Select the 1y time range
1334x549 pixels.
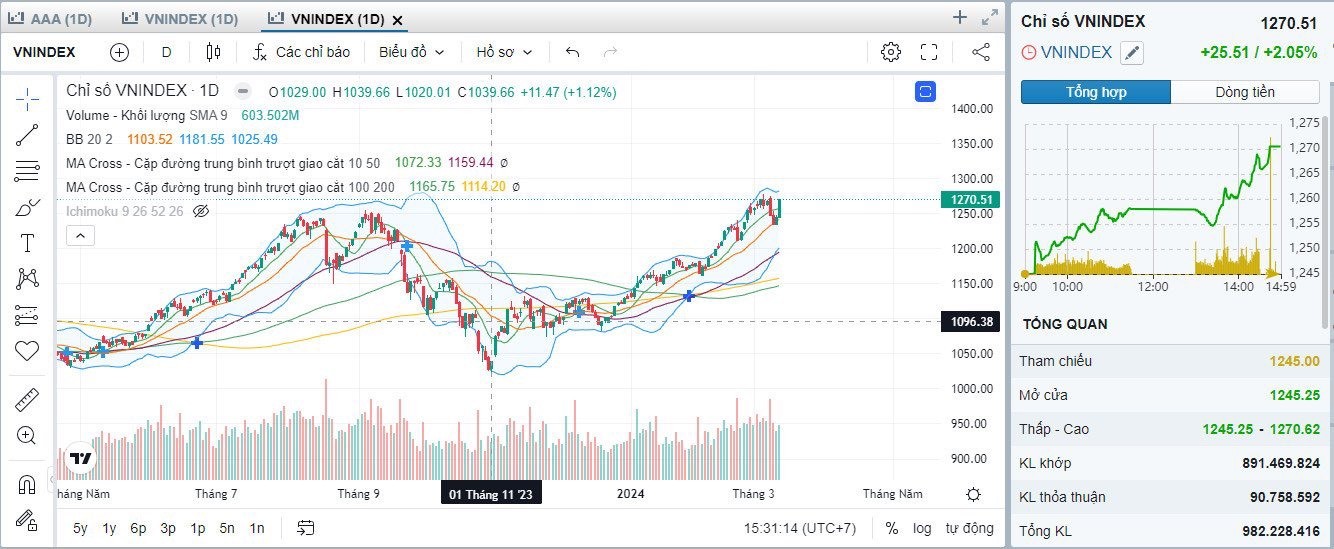(x=109, y=528)
